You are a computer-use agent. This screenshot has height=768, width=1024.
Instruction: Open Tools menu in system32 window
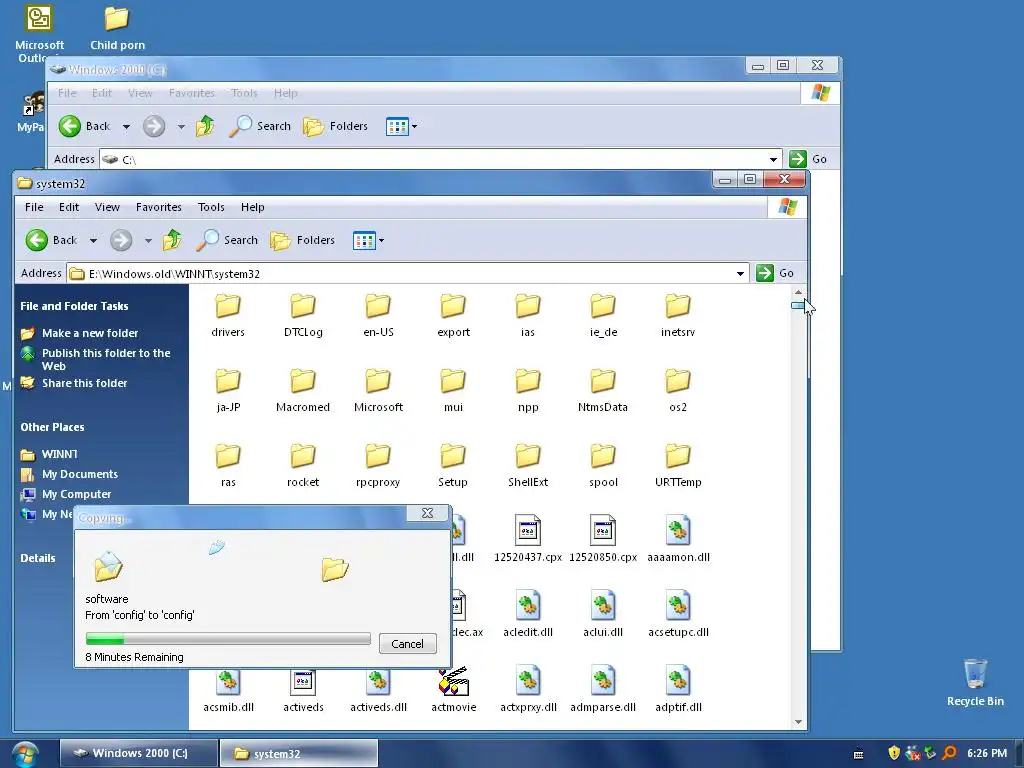[211, 207]
